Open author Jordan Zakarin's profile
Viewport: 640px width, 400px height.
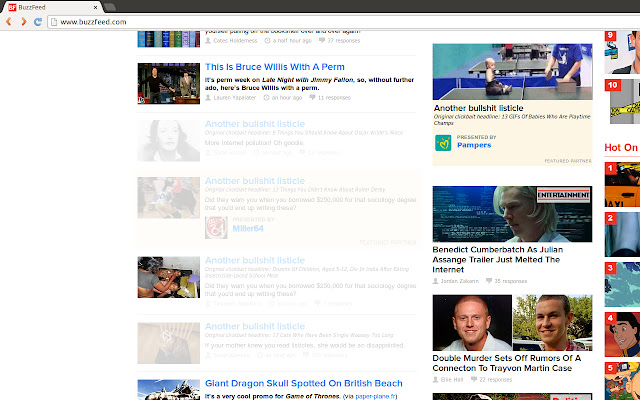[459, 281]
